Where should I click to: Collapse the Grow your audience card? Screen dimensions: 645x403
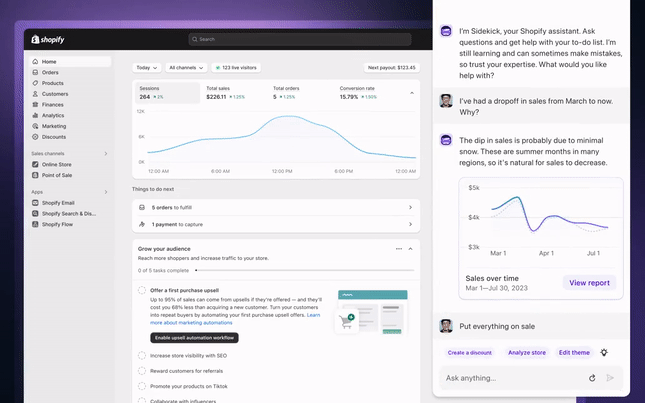pyautogui.click(x=411, y=248)
